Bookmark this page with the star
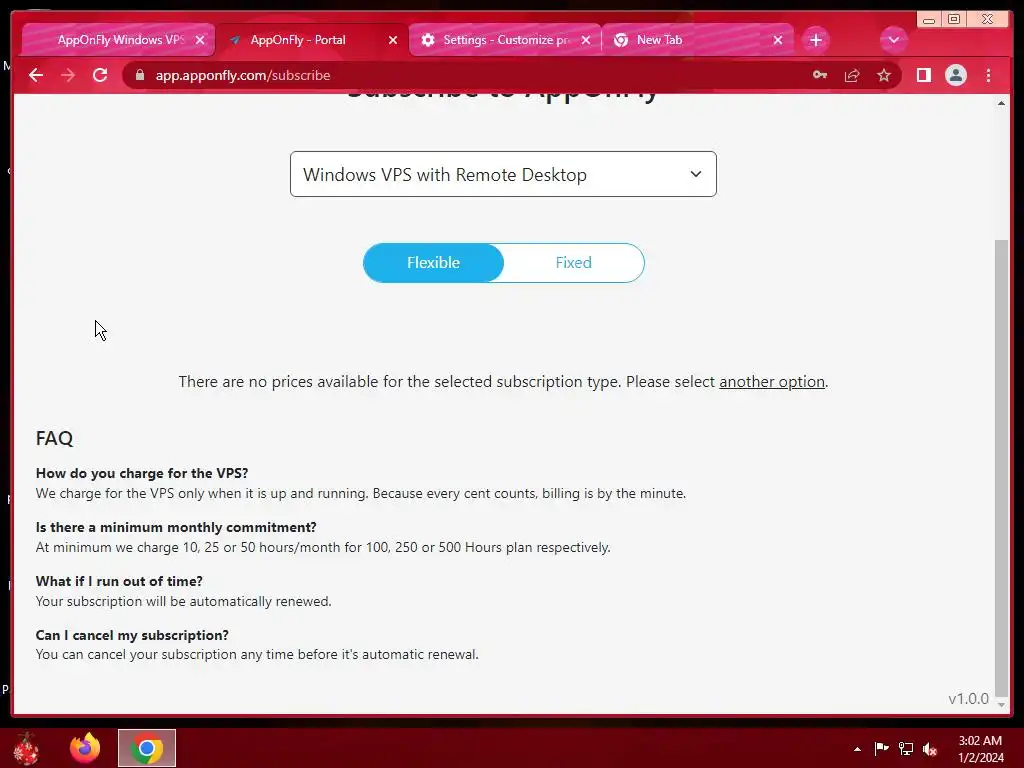The width and height of the screenshot is (1024, 768). pyautogui.click(x=884, y=75)
